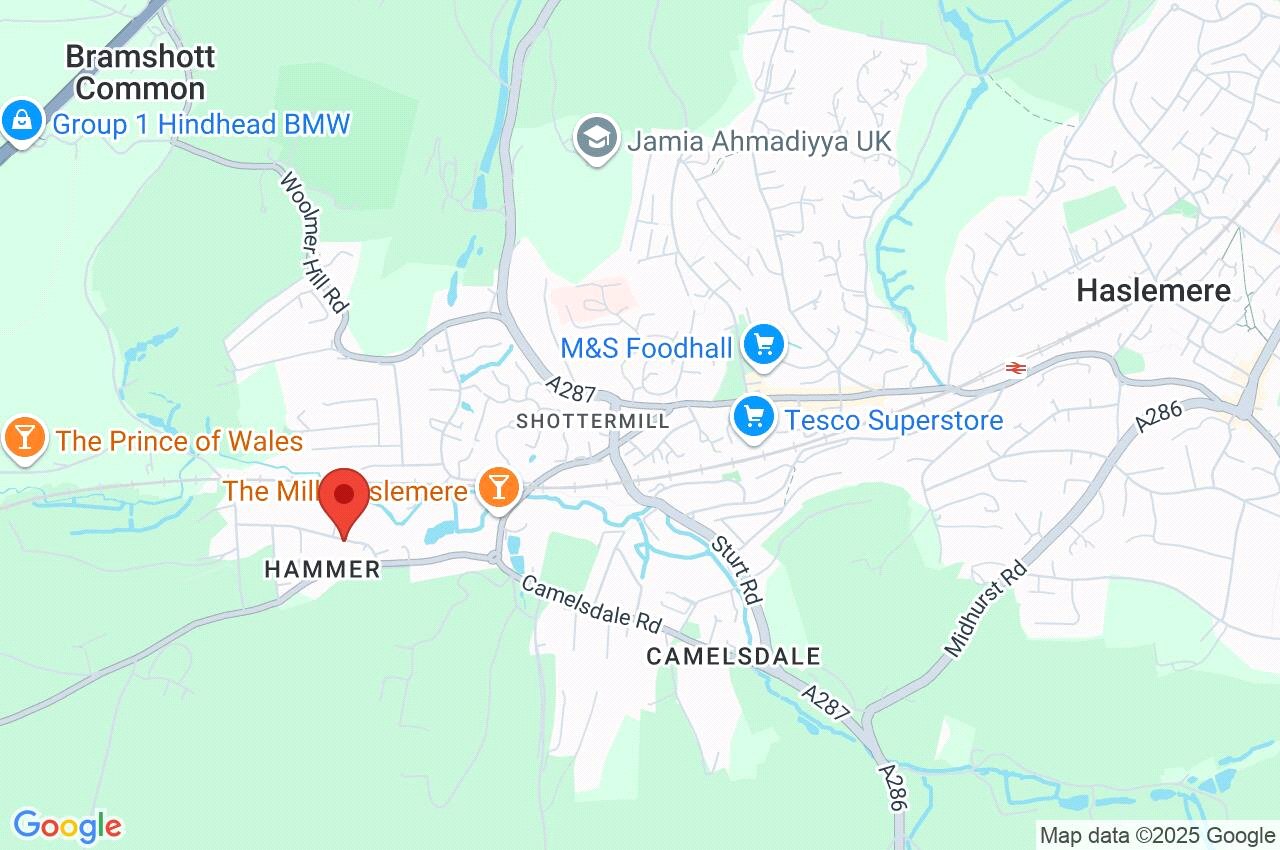Click the Haslemere railway station icon
The height and width of the screenshot is (850, 1280).
1016,369
